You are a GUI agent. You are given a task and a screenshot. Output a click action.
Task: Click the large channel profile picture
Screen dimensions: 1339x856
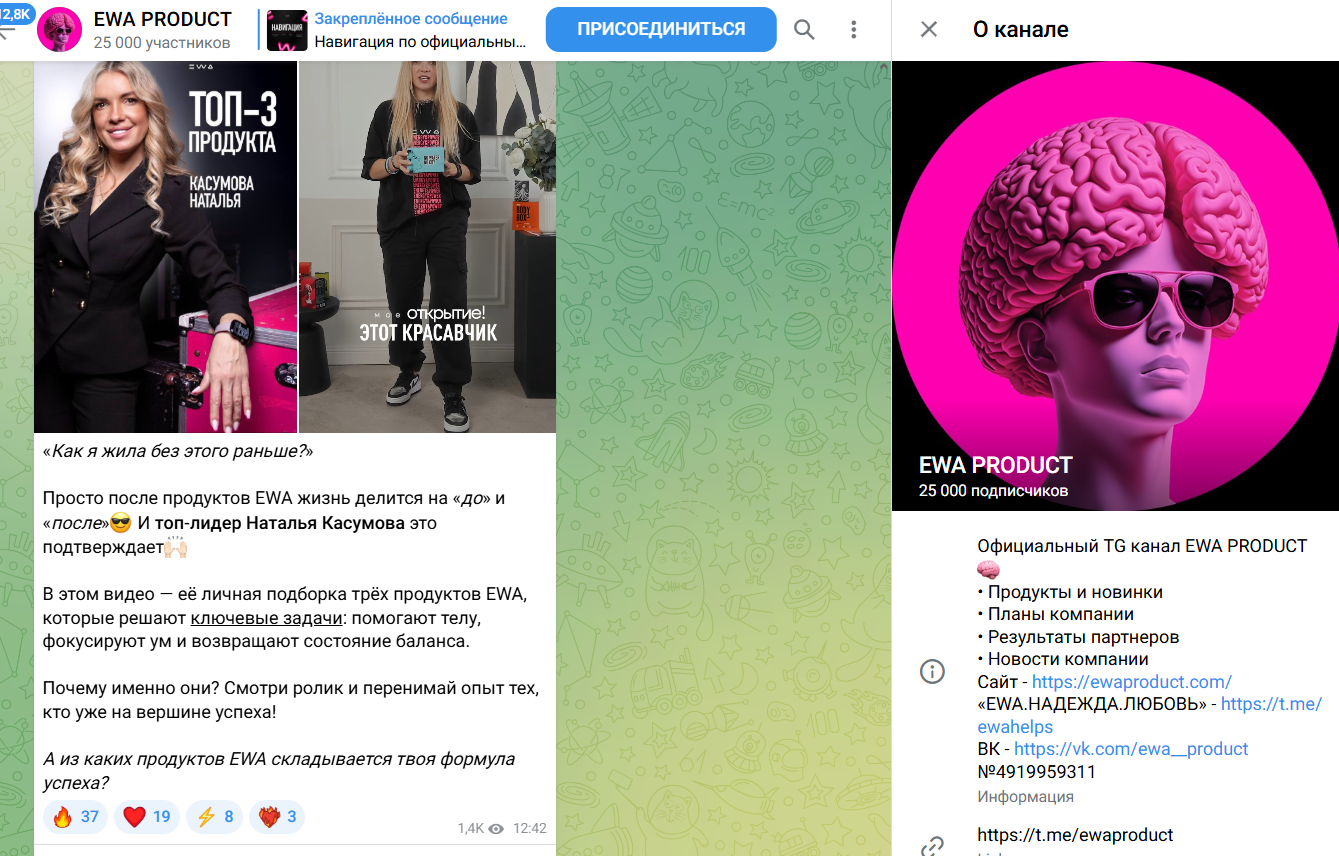1115,286
